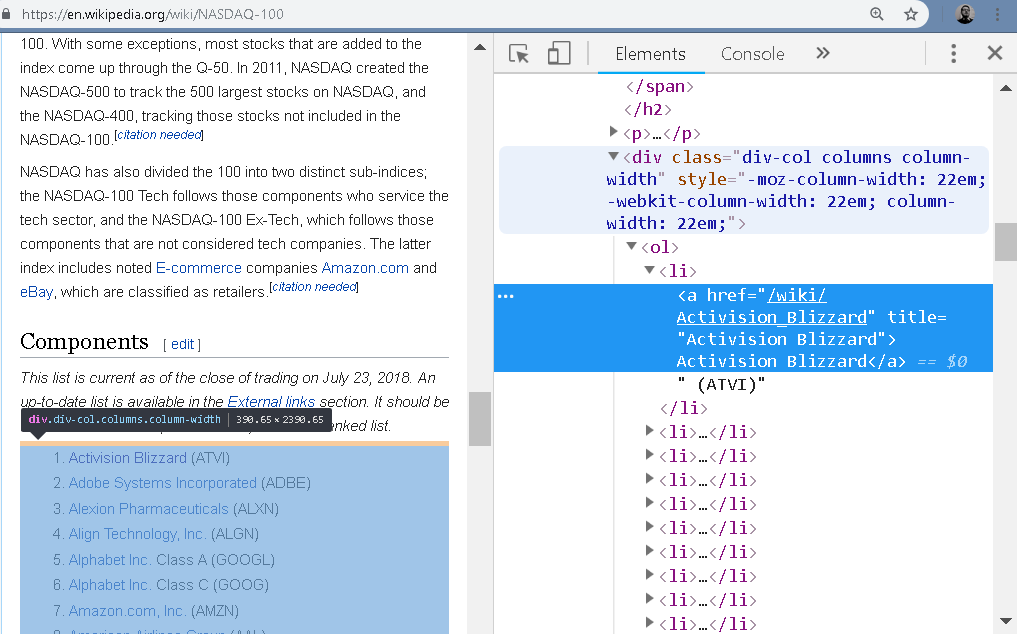
Task: Click the browser zoom magnifier icon
Action: (x=876, y=14)
